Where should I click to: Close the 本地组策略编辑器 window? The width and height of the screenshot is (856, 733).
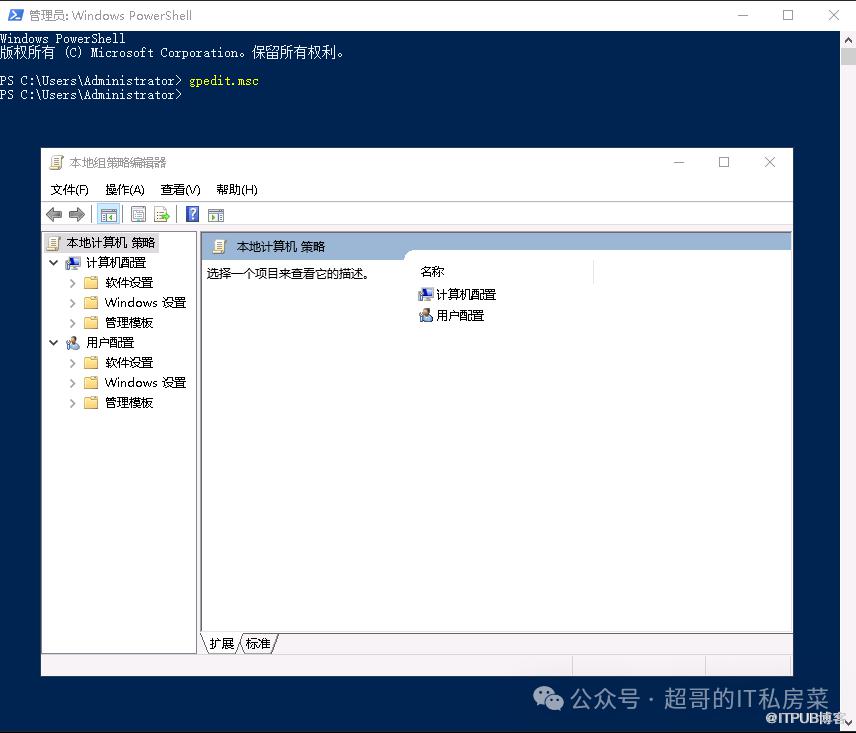[770, 162]
